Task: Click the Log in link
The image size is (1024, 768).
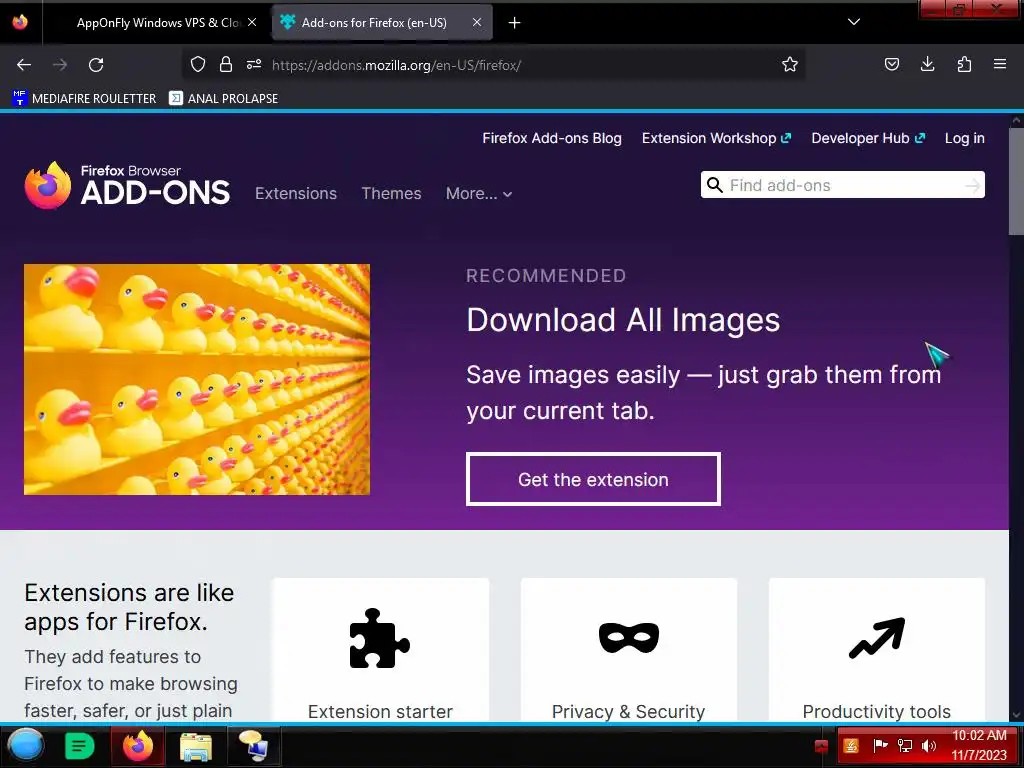Action: click(x=965, y=138)
